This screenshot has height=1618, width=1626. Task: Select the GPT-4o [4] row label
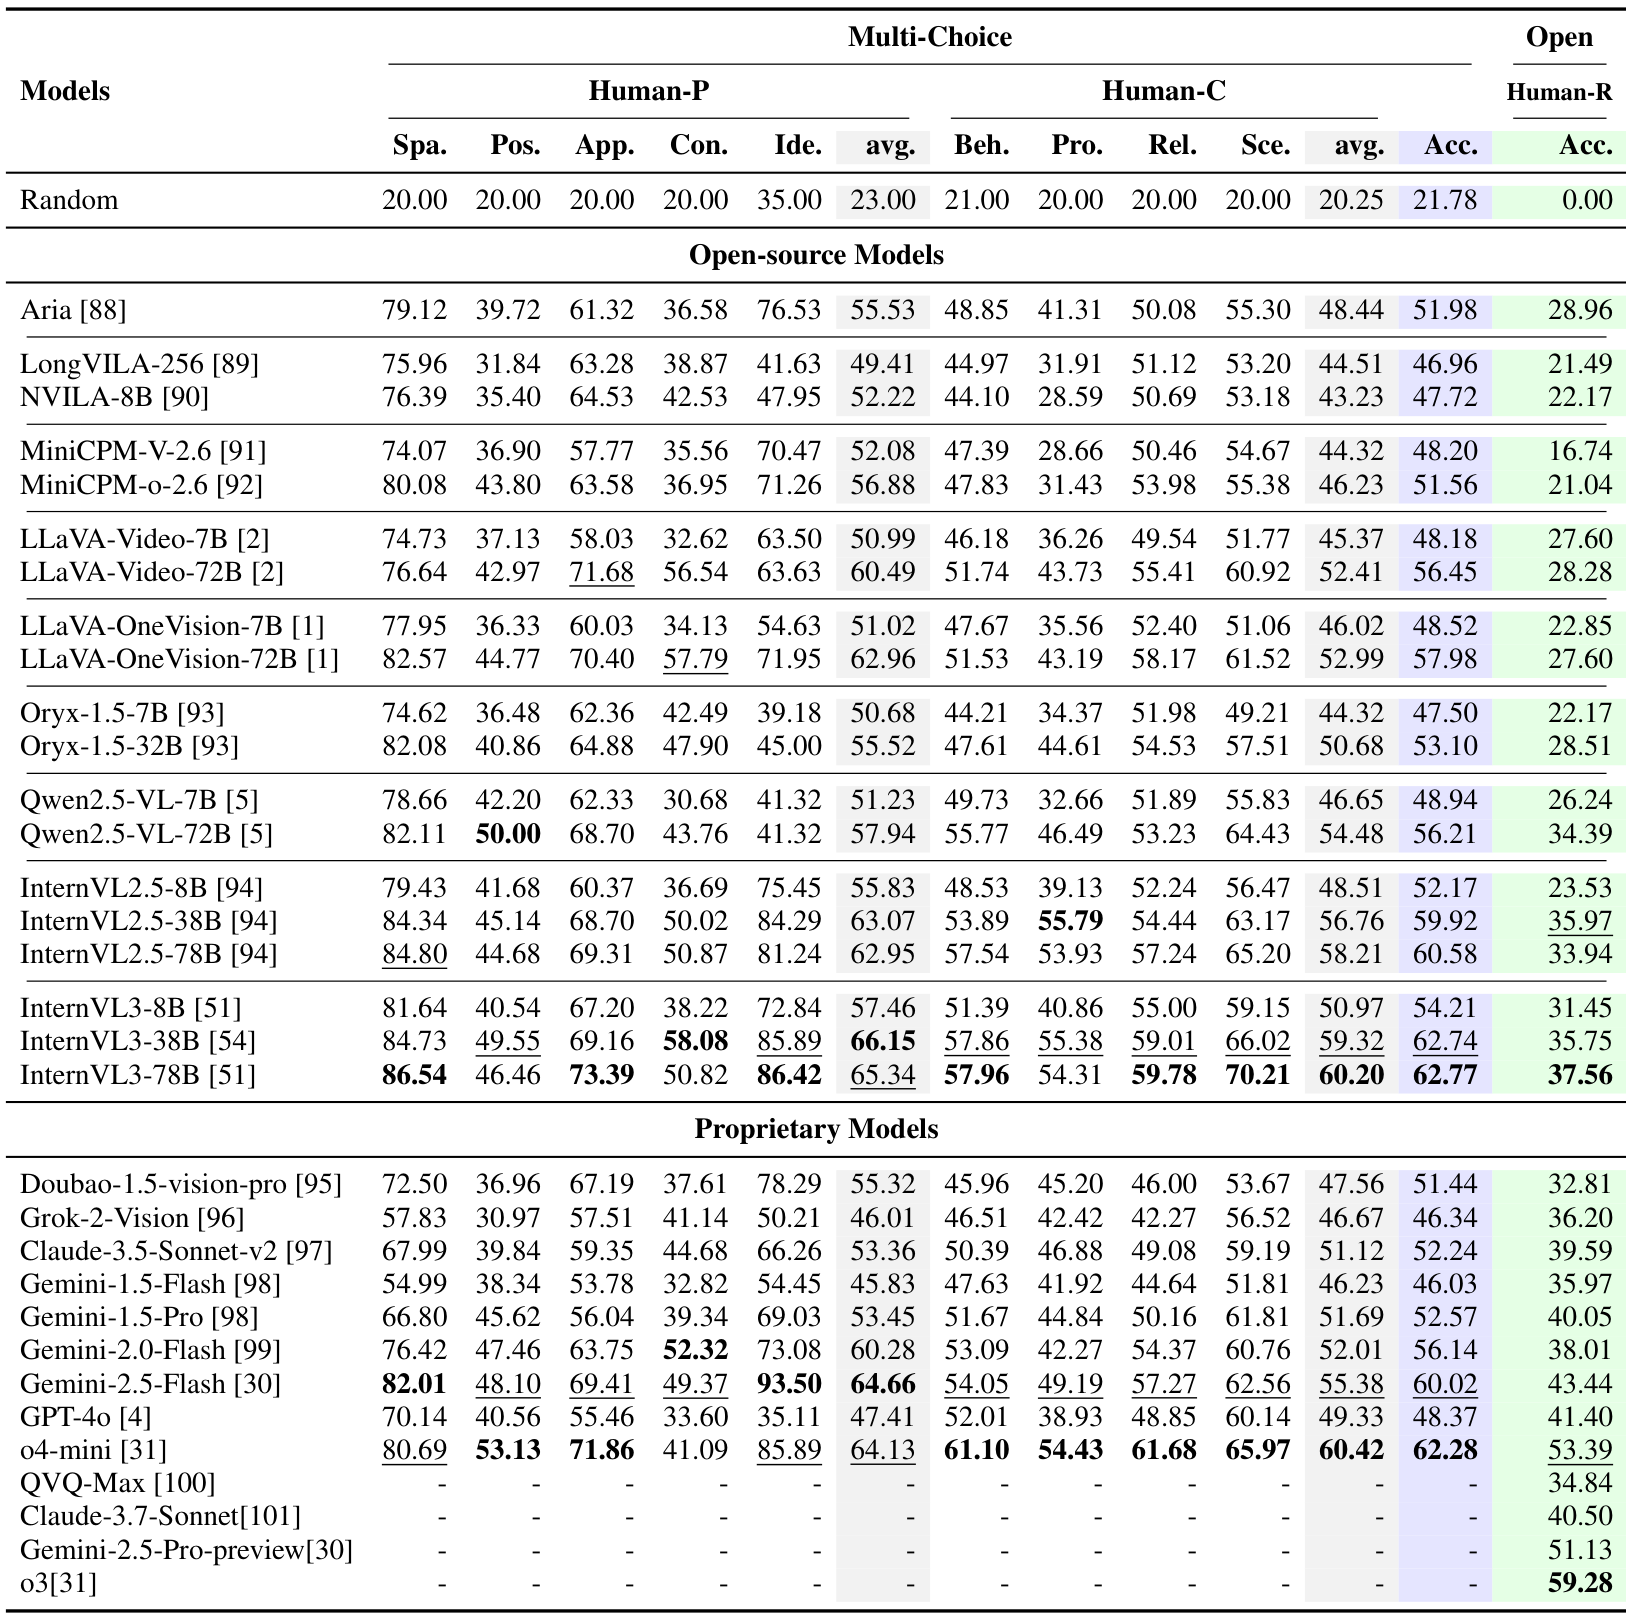click(86, 1417)
